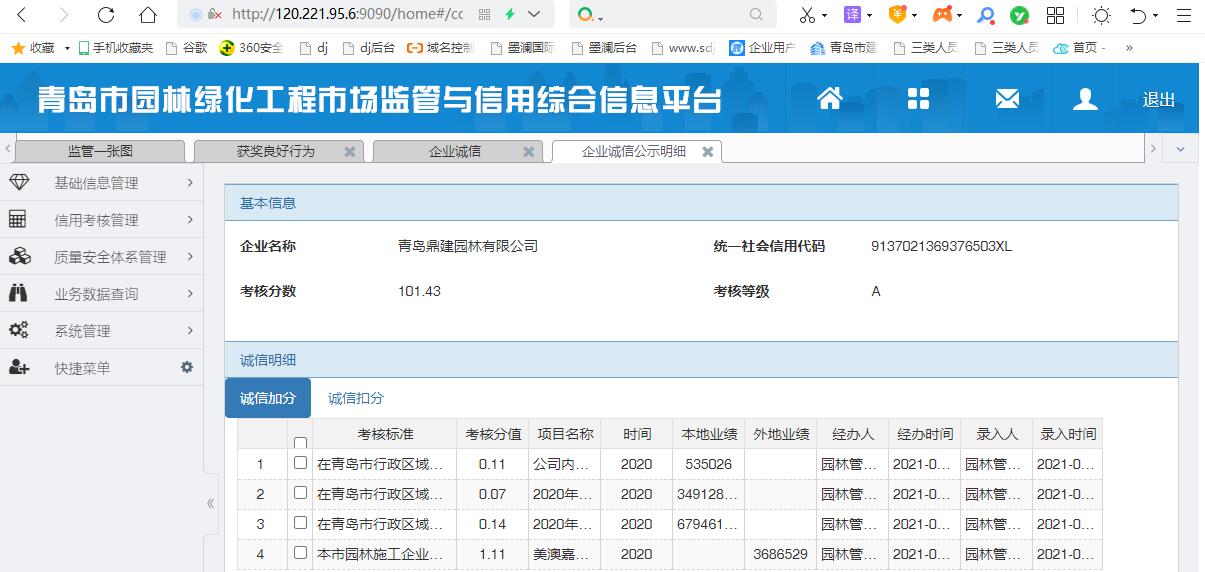This screenshot has height=572, width=1205.
Task: Click the 退出 logout link
Action: point(1159,100)
